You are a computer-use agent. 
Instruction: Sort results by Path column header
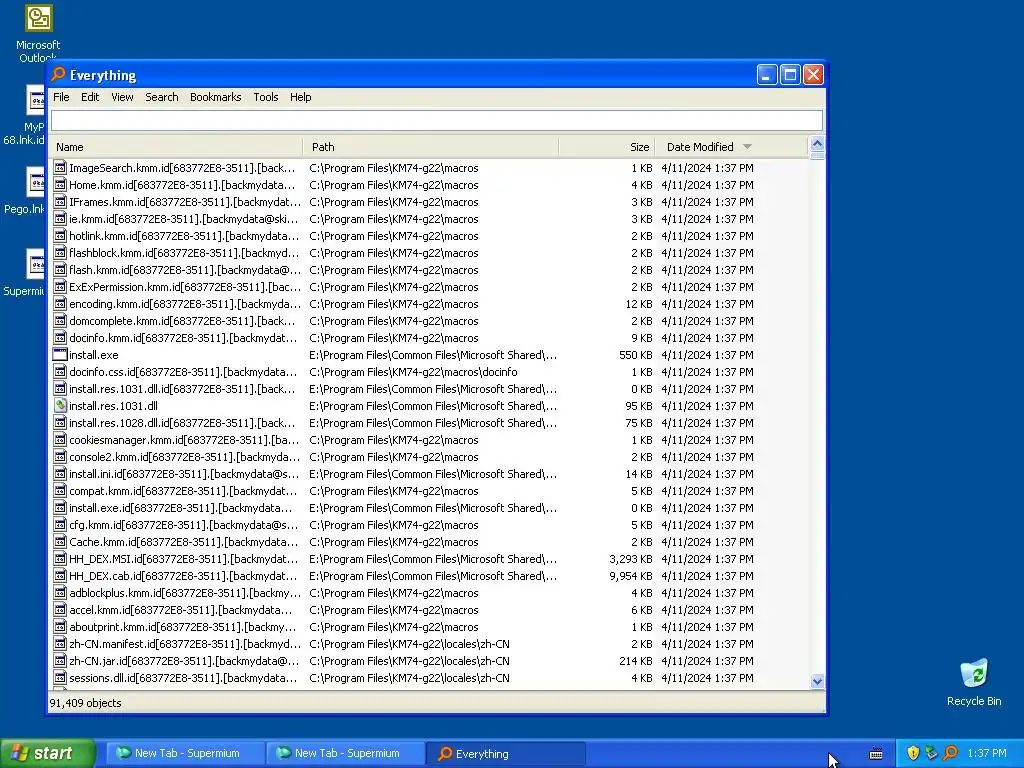tap(431, 147)
